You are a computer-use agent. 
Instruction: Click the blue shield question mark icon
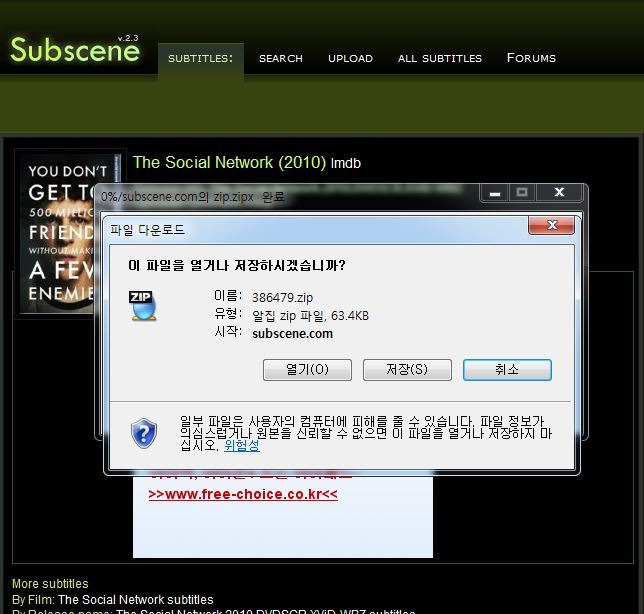(x=144, y=433)
